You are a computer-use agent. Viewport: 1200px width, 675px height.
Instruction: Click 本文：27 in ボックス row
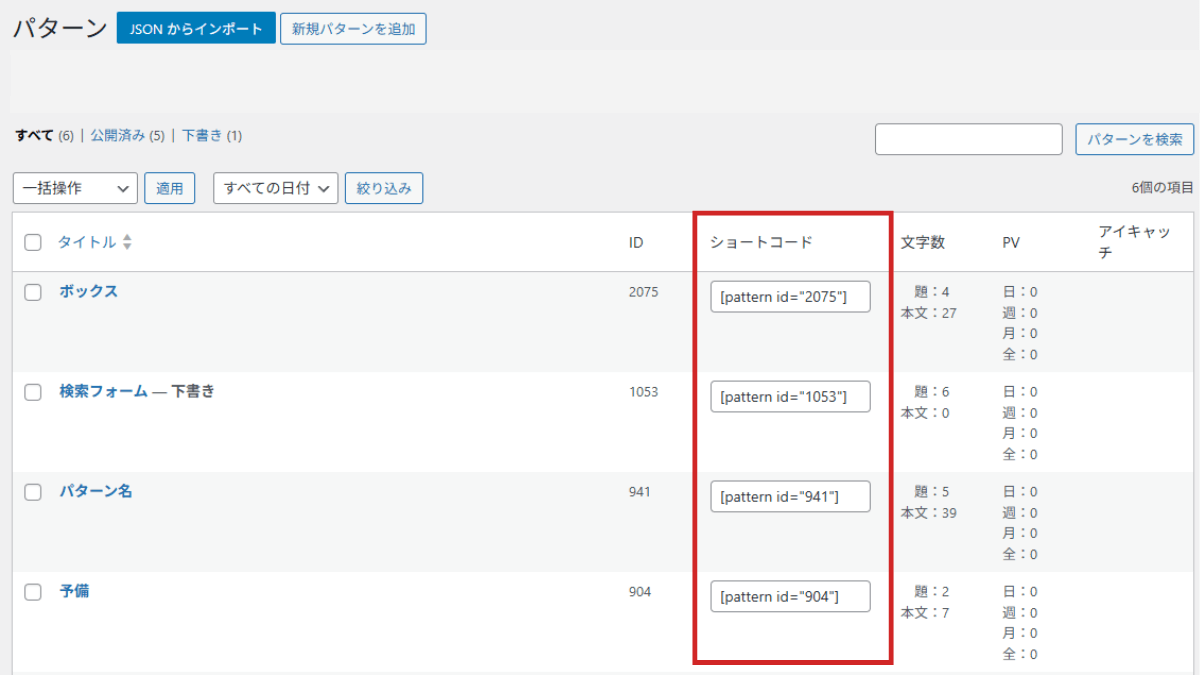(928, 313)
